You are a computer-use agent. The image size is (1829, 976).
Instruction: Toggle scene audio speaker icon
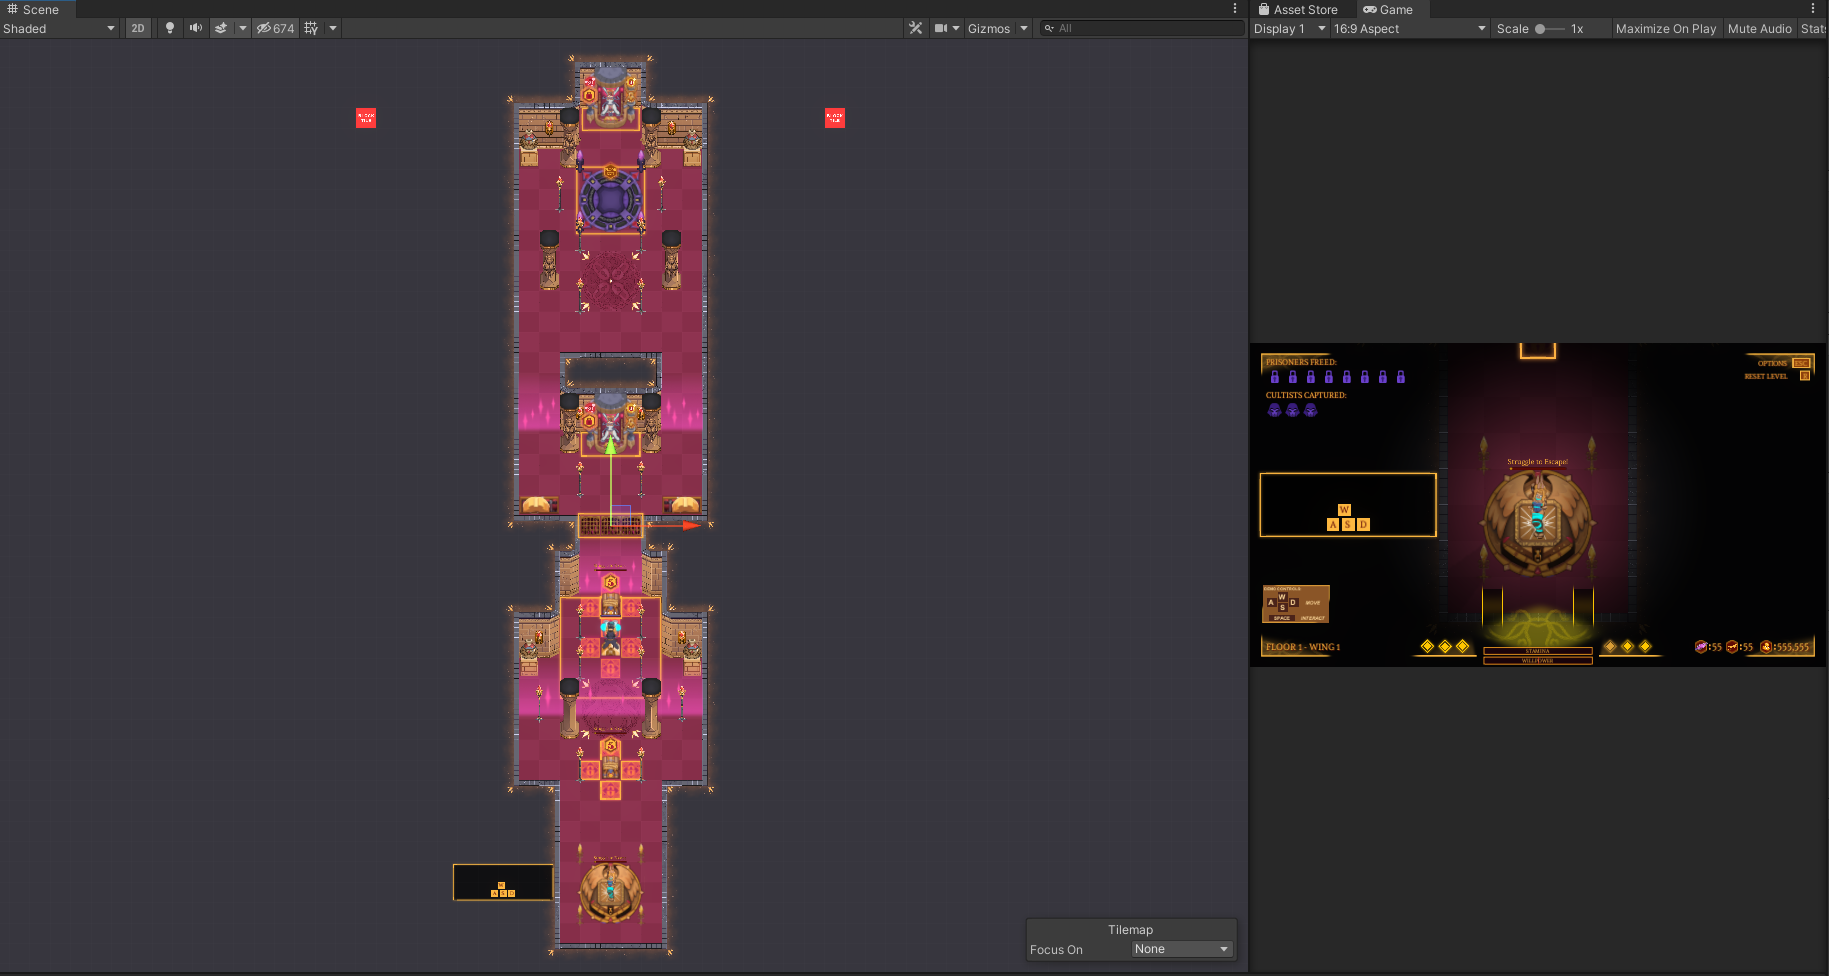pyautogui.click(x=195, y=28)
